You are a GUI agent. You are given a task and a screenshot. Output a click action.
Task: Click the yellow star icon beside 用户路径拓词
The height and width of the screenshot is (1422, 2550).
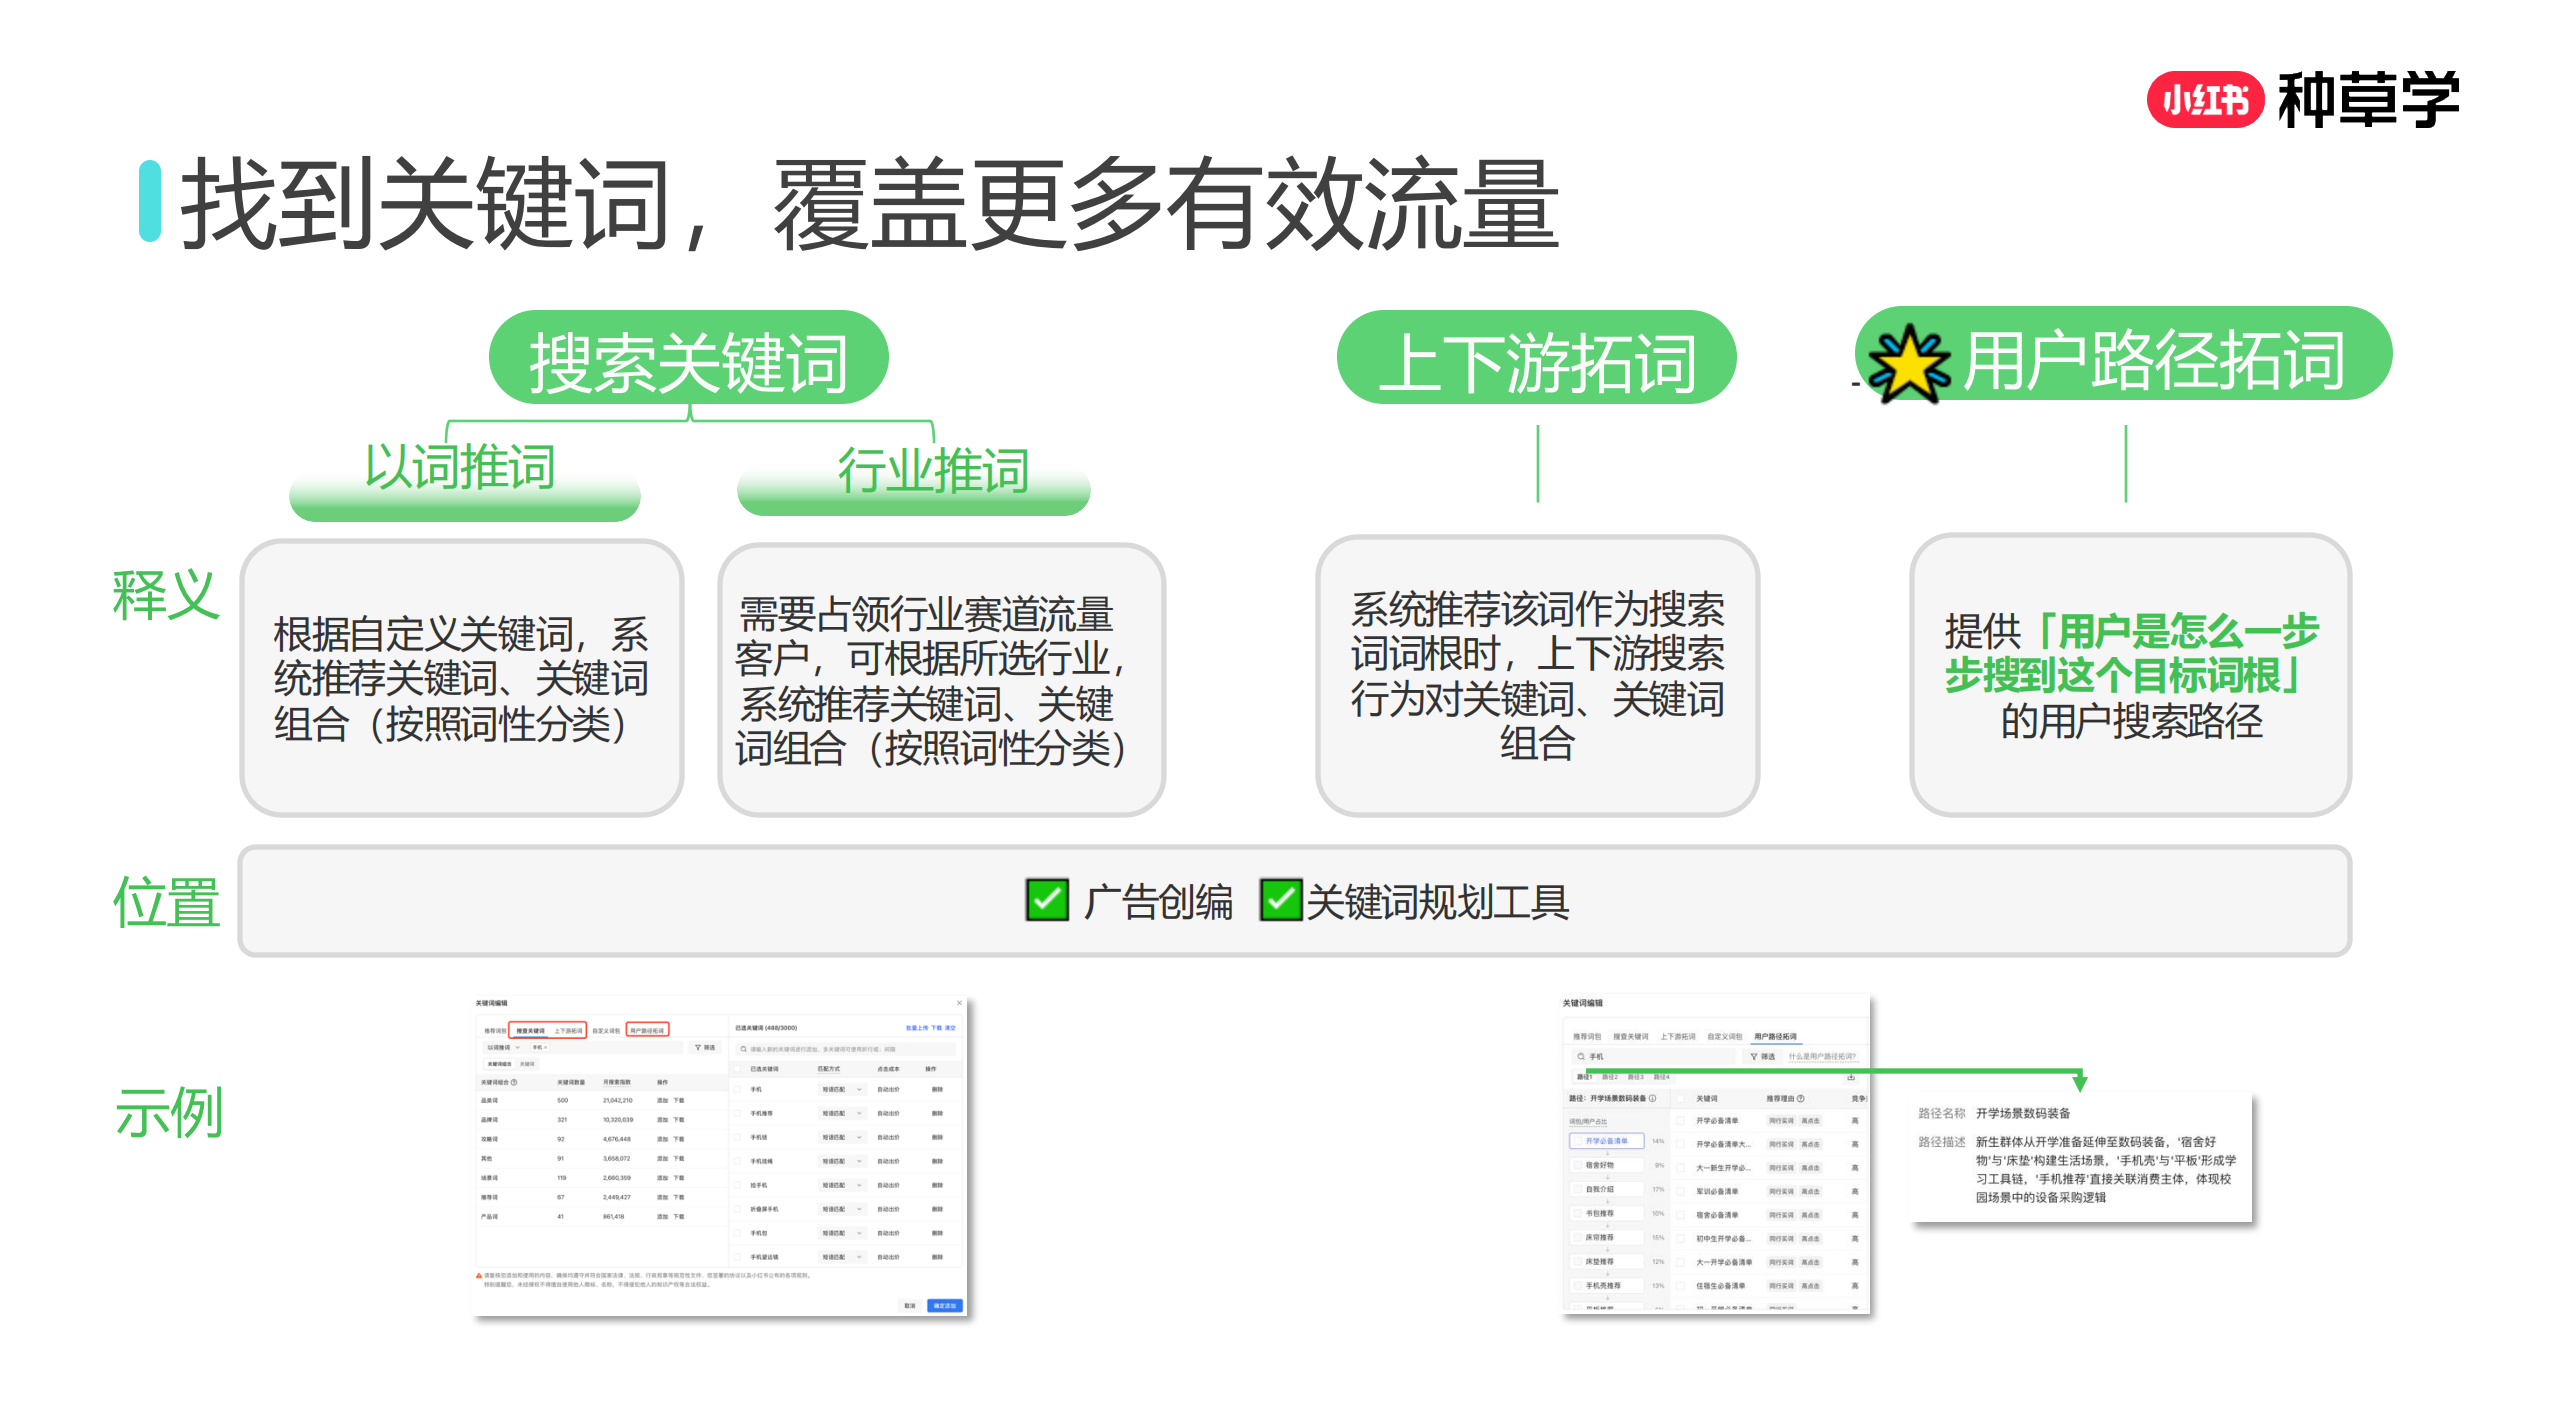(x=1908, y=365)
